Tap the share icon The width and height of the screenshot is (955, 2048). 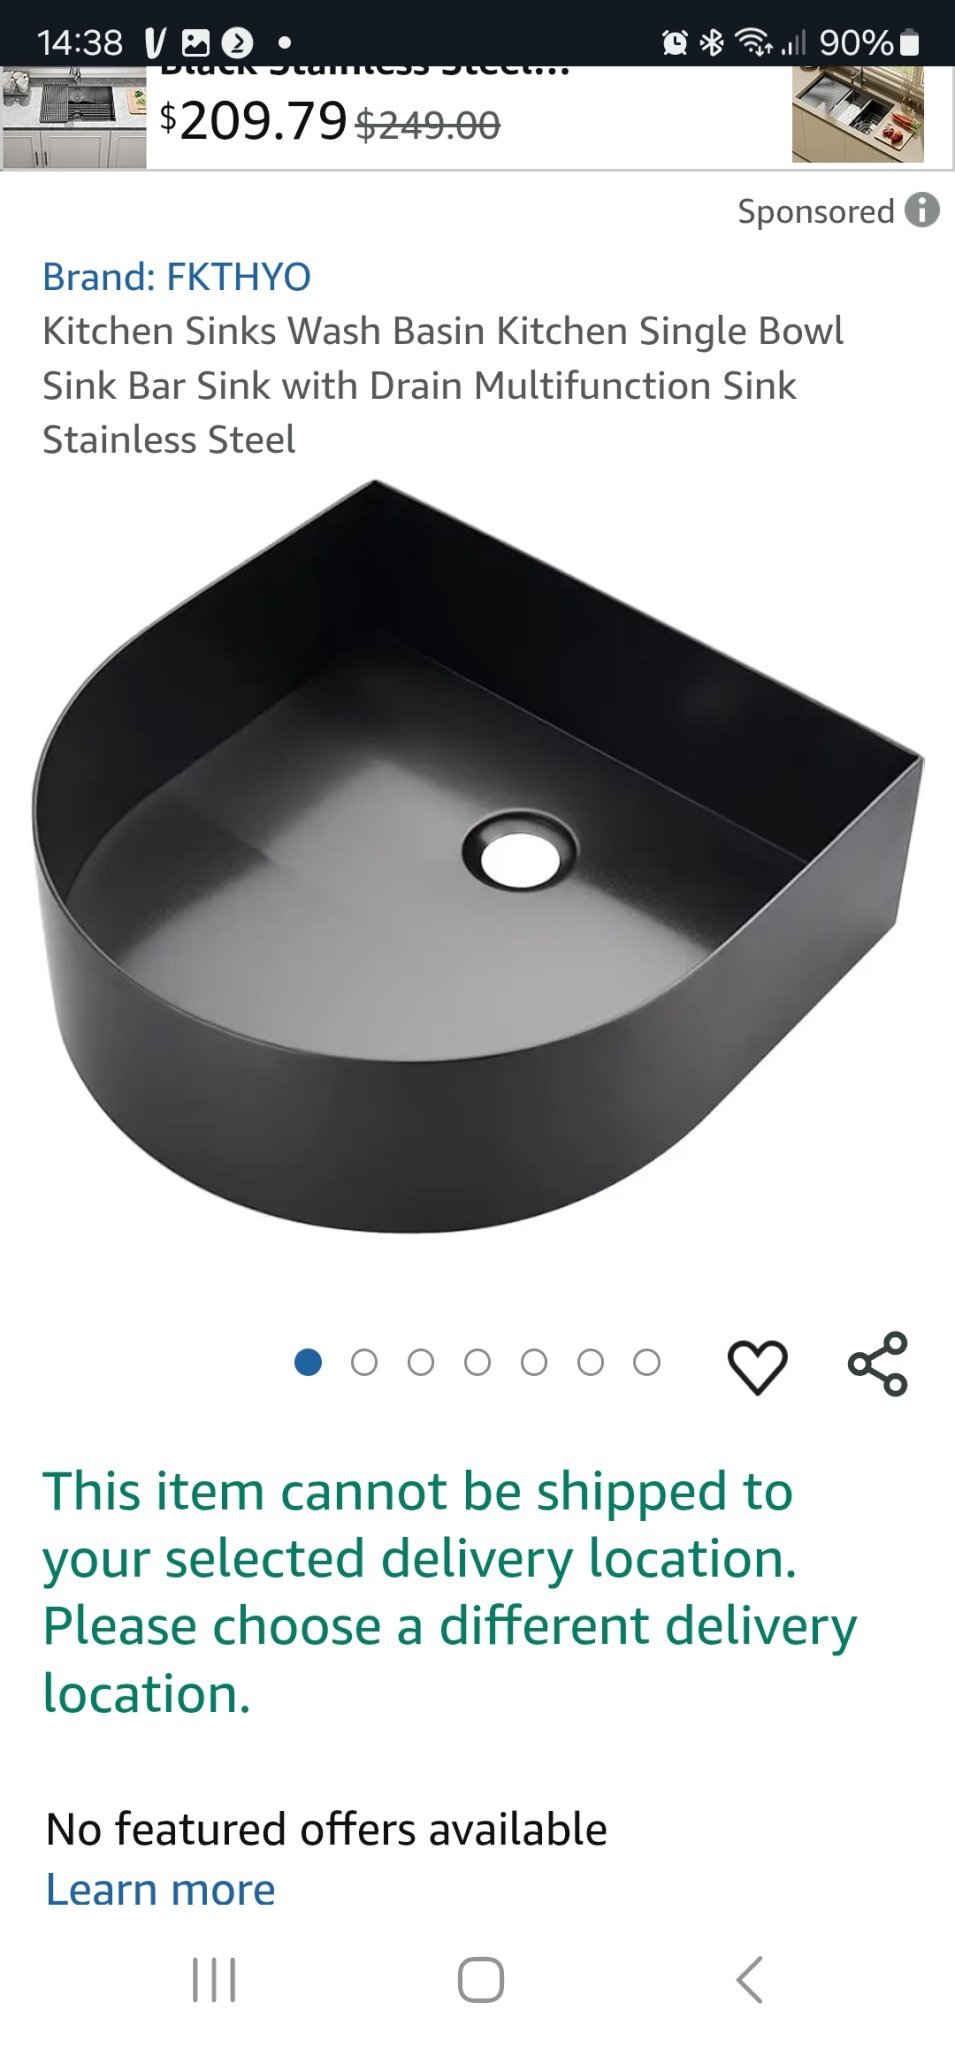coord(877,1364)
